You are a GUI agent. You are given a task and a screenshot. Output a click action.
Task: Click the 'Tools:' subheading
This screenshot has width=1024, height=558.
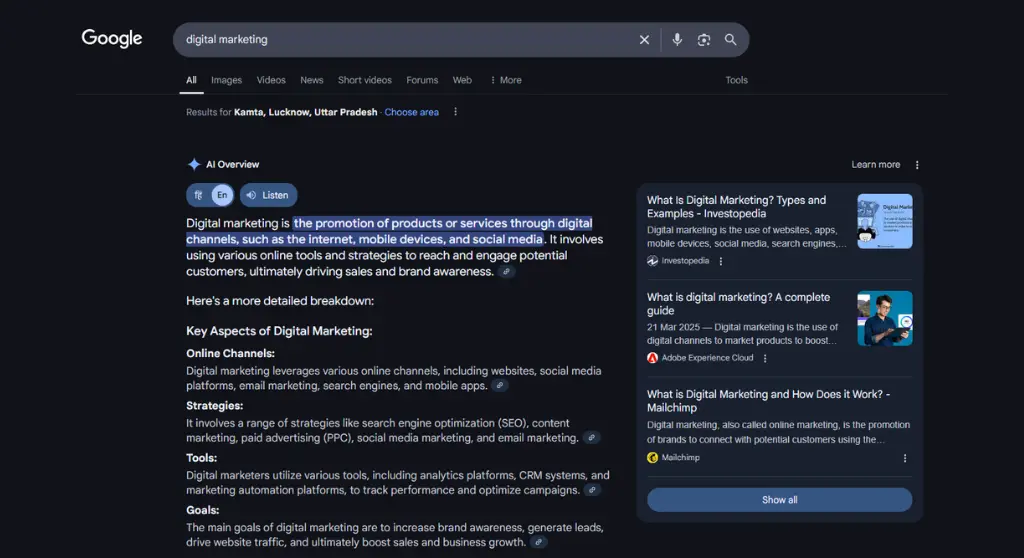coord(201,458)
